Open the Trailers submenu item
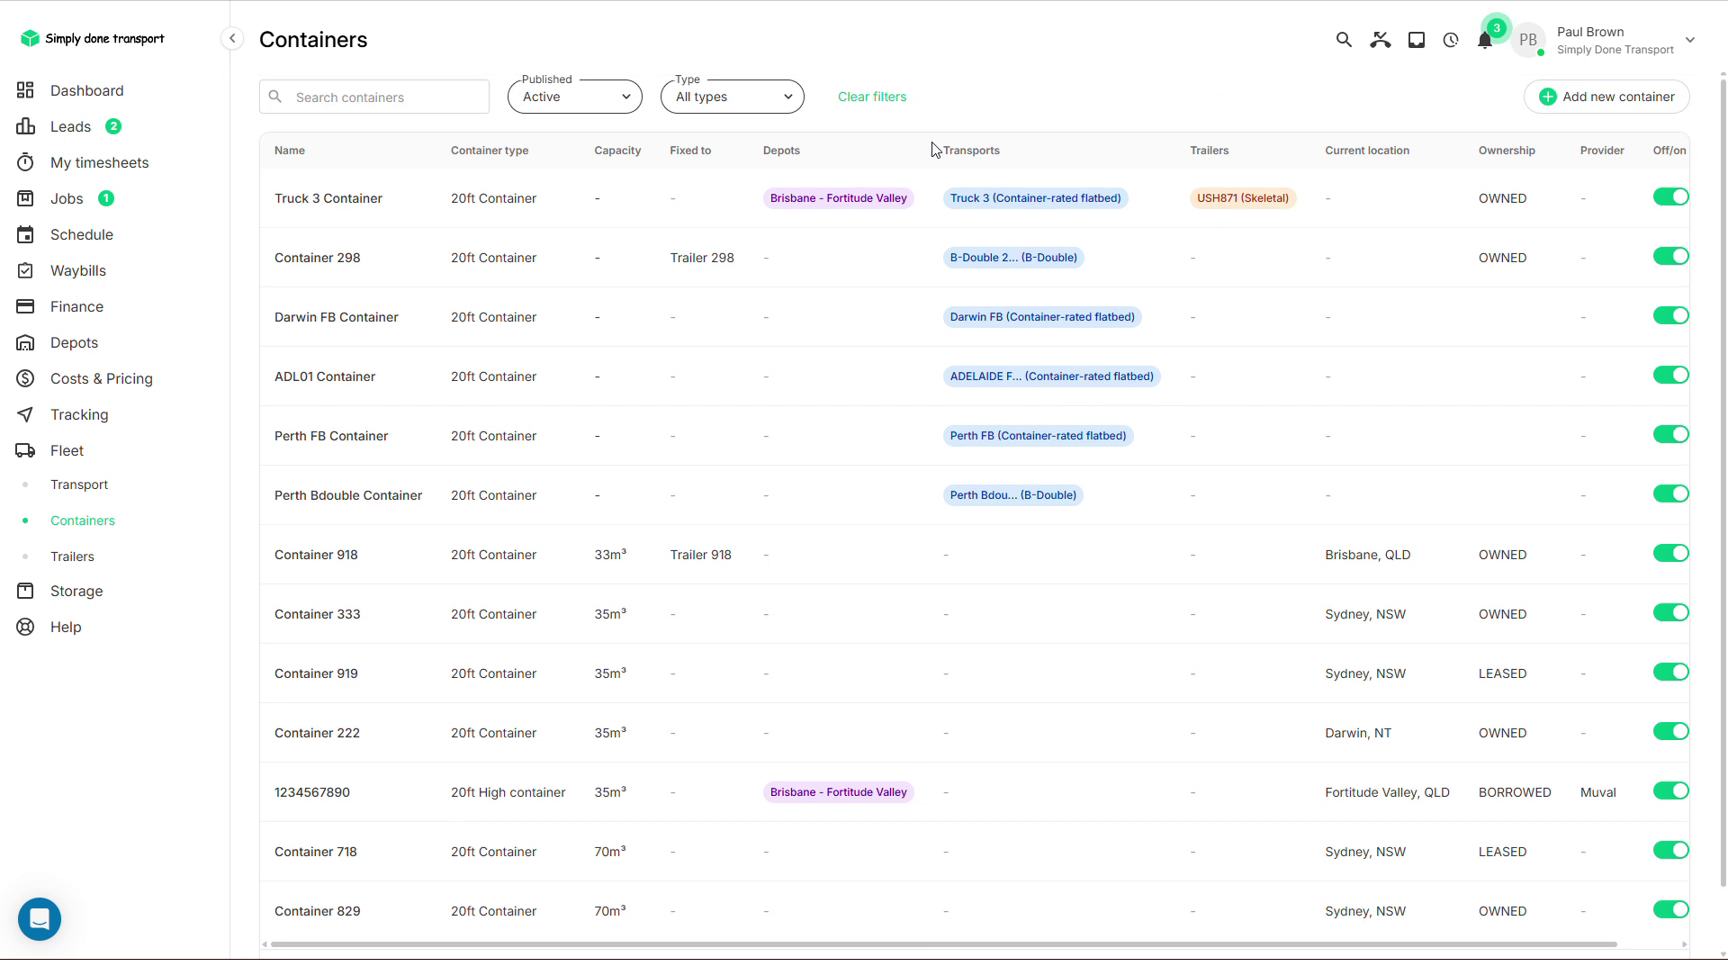Viewport: 1728px width, 960px height. coord(72,556)
